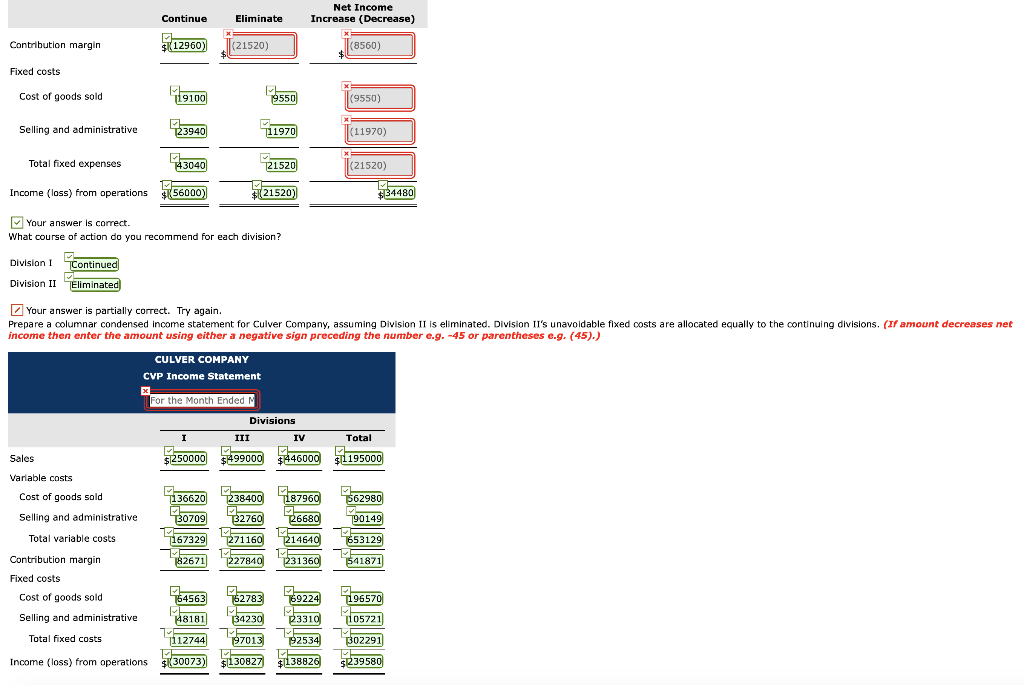1024x685 pixels.
Task: Click the CVP Income Statement title text
Action: point(202,376)
